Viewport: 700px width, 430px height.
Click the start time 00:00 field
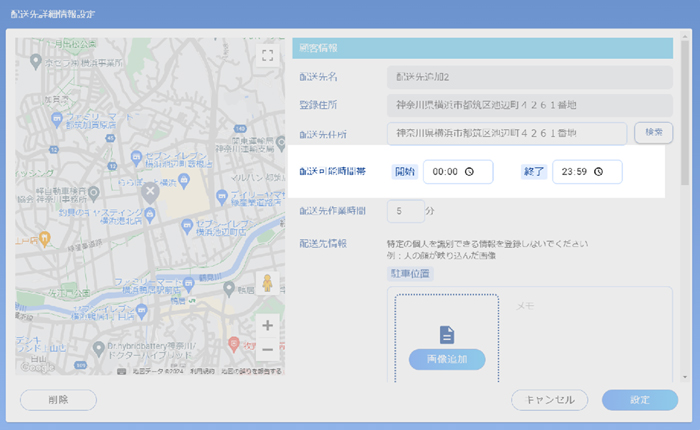pos(458,172)
